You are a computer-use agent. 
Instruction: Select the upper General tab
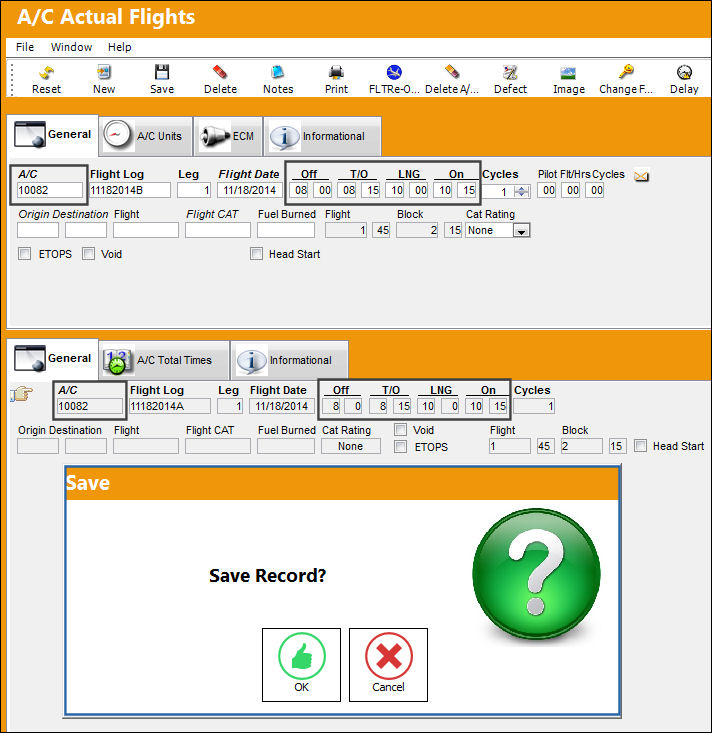tap(53, 135)
